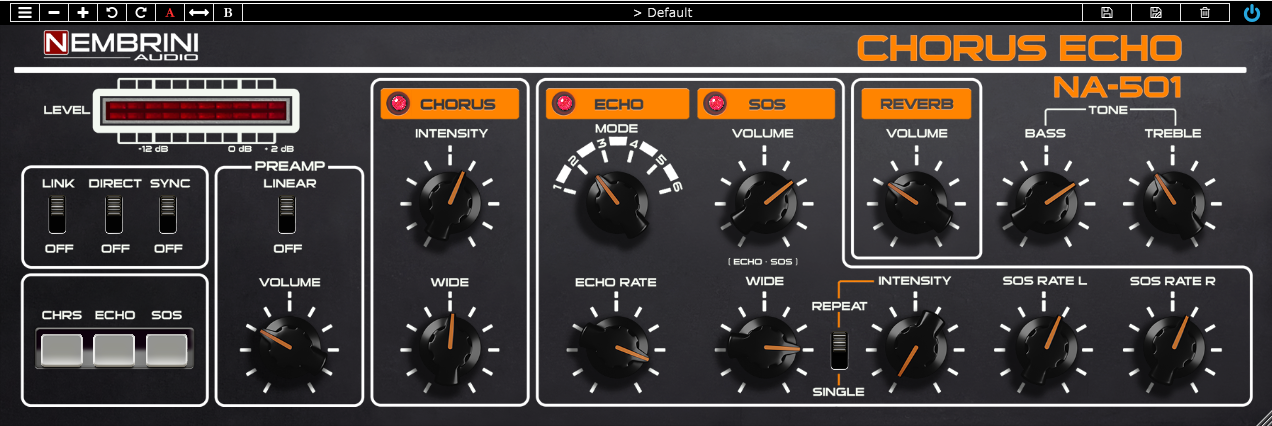This screenshot has width=1272, height=426.
Task: Select echo mode 3
Action: click(603, 147)
